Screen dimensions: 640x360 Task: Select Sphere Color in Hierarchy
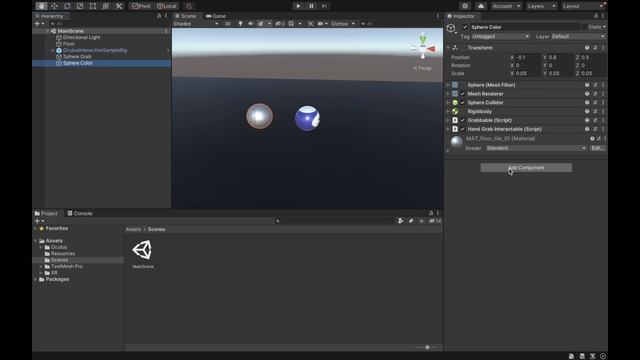click(78, 63)
